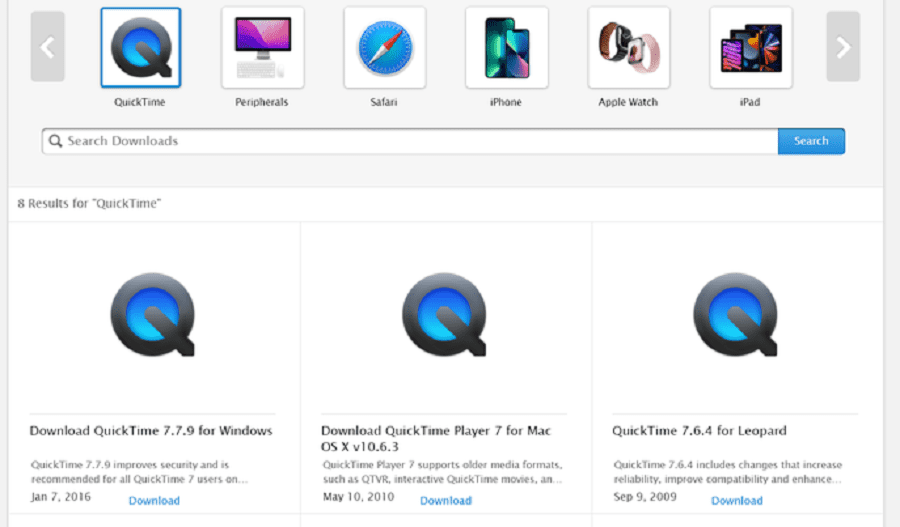The height and width of the screenshot is (527, 900).
Task: Click the iPad label text
Action: 750,102
